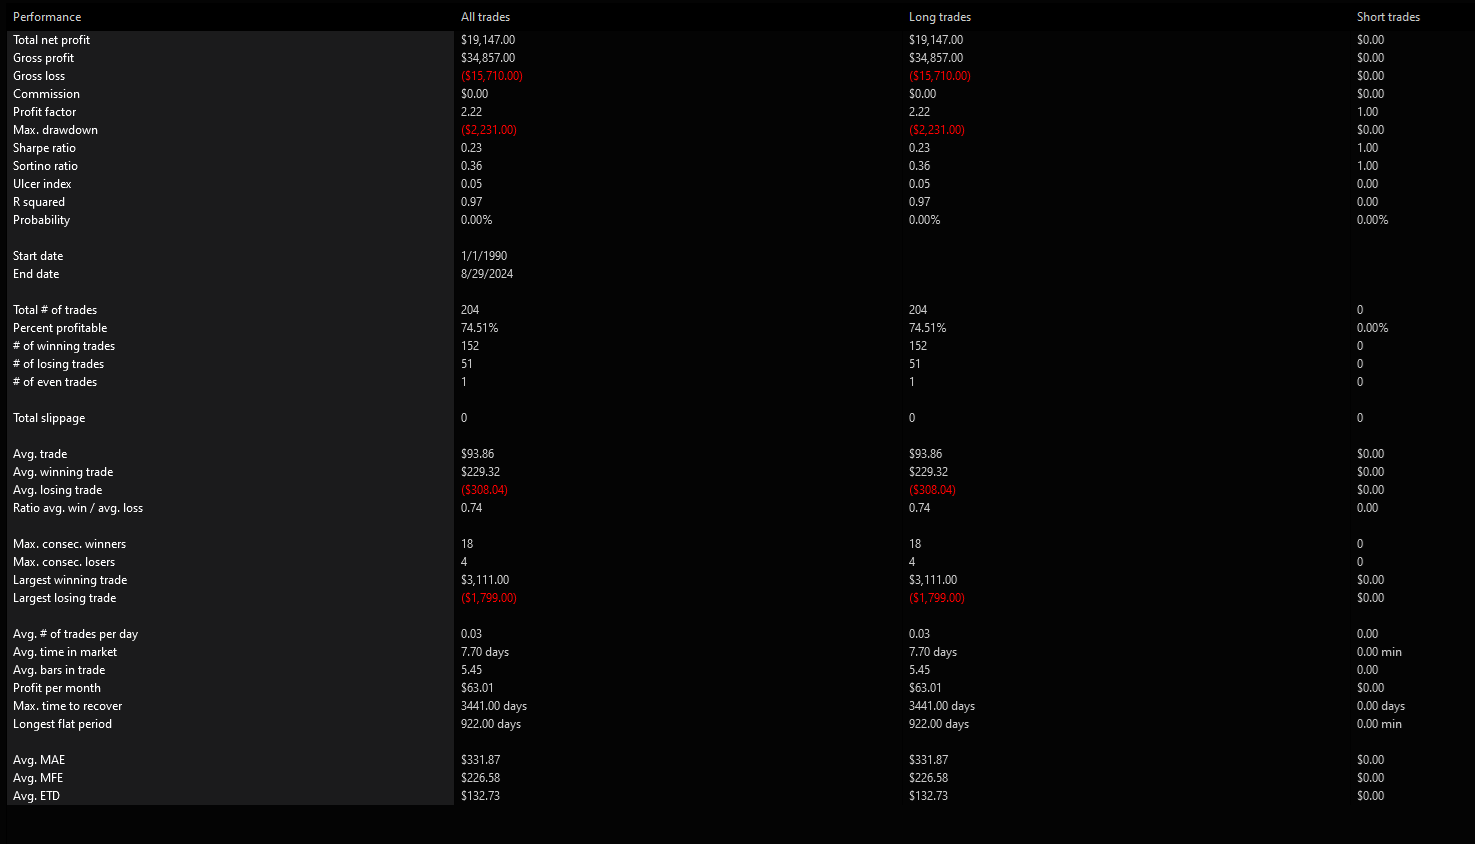The width and height of the screenshot is (1475, 844).
Task: Click the '# of winning trades' label
Action: point(64,346)
